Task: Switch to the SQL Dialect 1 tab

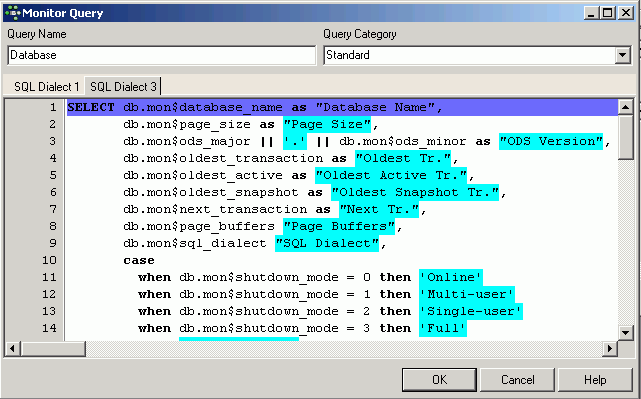Action: 46,87
